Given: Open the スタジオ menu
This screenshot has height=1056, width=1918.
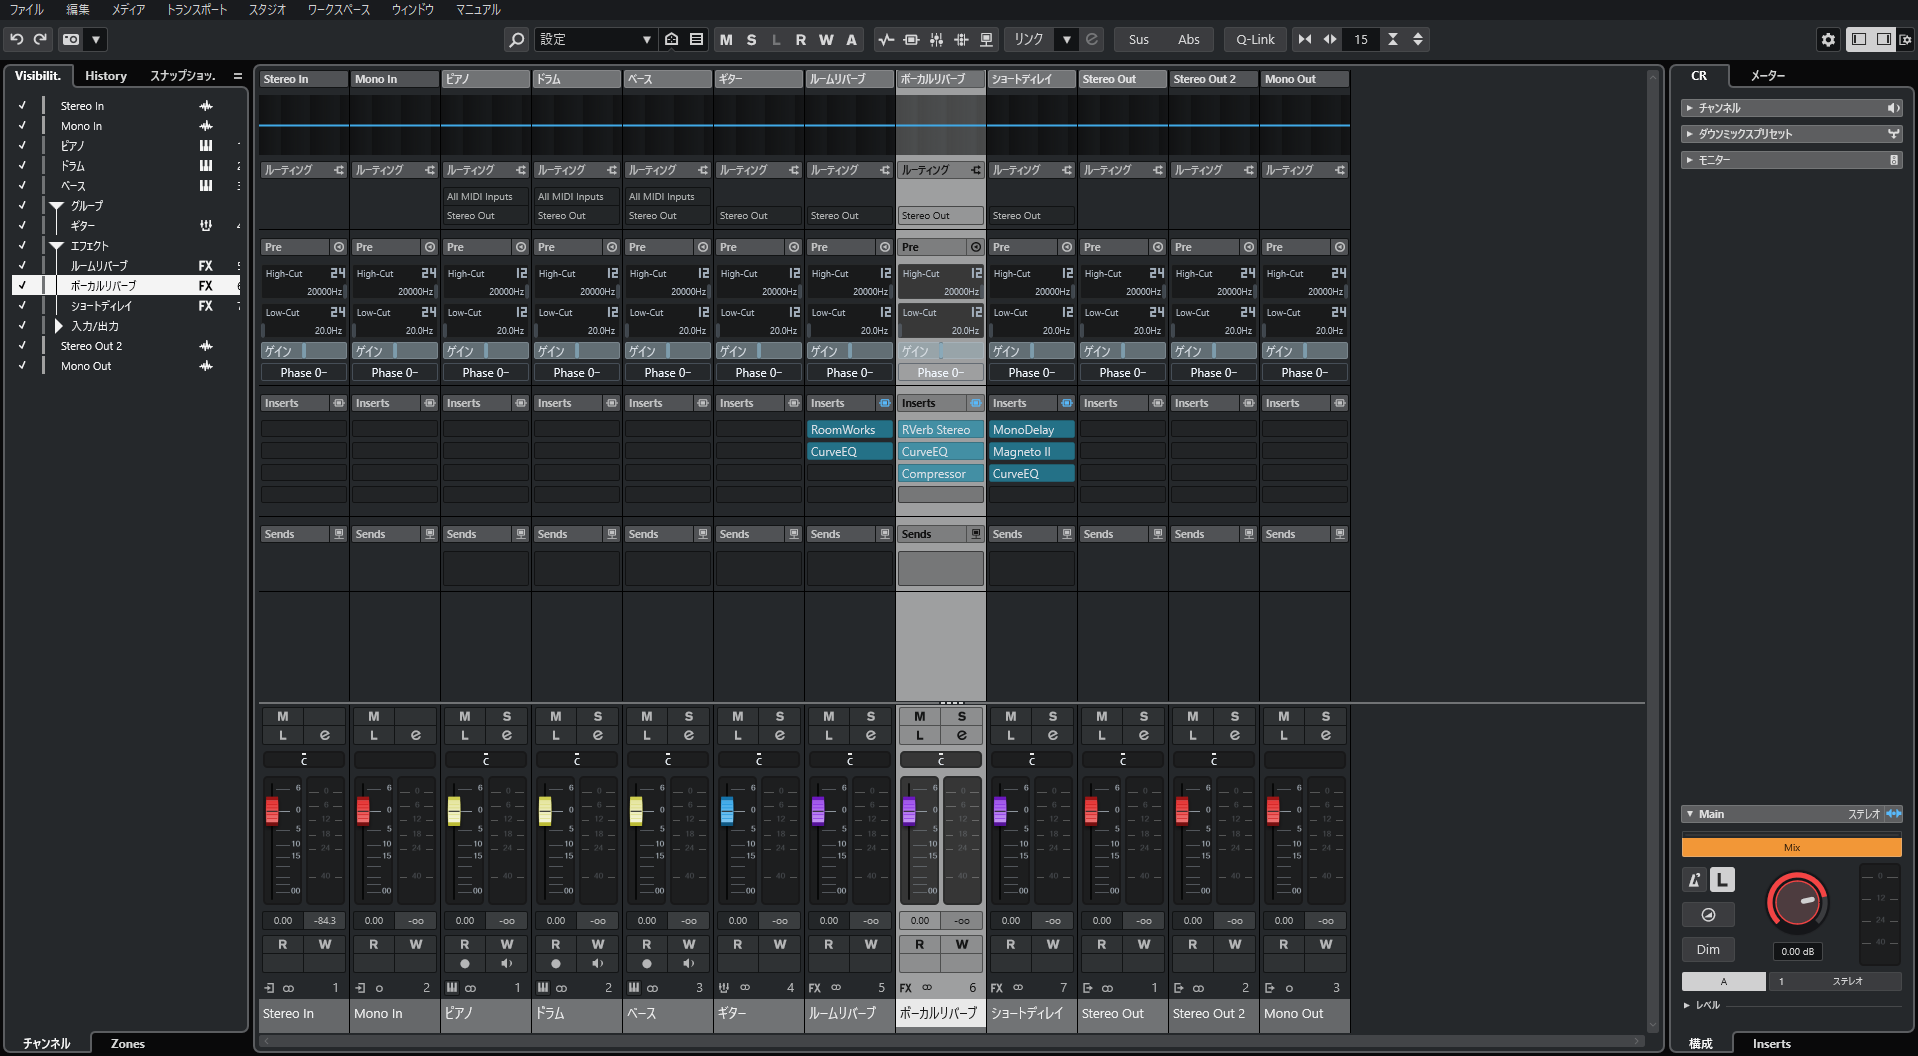Looking at the screenshot, I should click(x=267, y=9).
